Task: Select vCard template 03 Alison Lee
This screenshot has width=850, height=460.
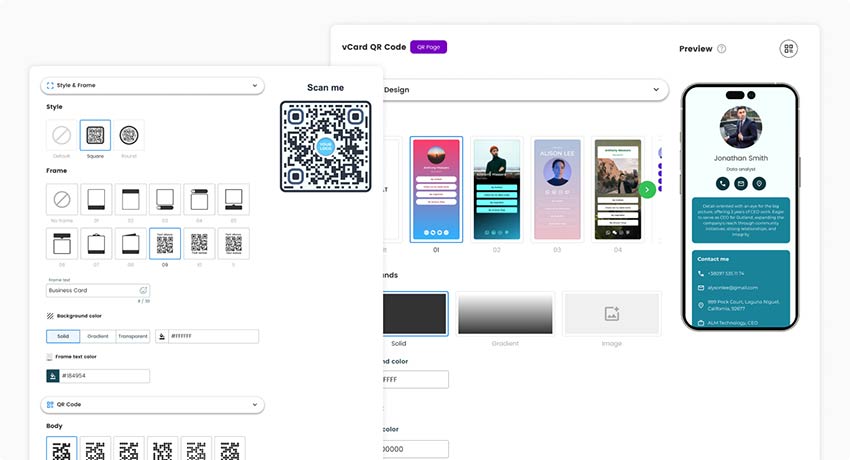Action: (x=557, y=189)
